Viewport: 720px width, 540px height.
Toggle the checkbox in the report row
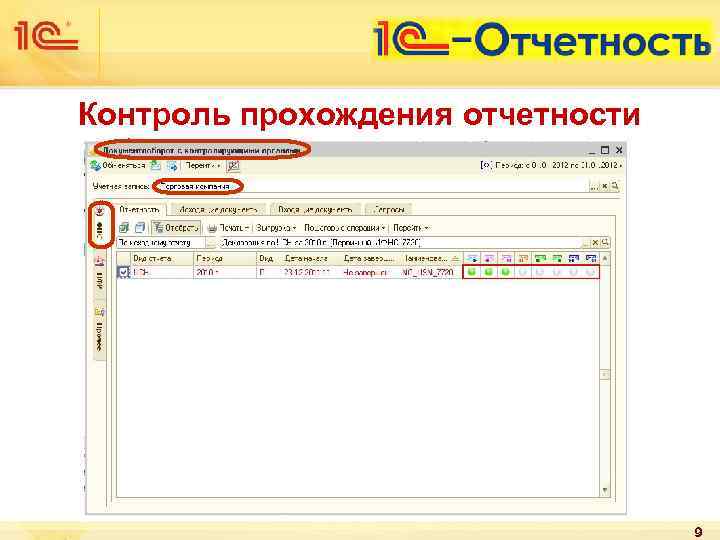point(124,272)
